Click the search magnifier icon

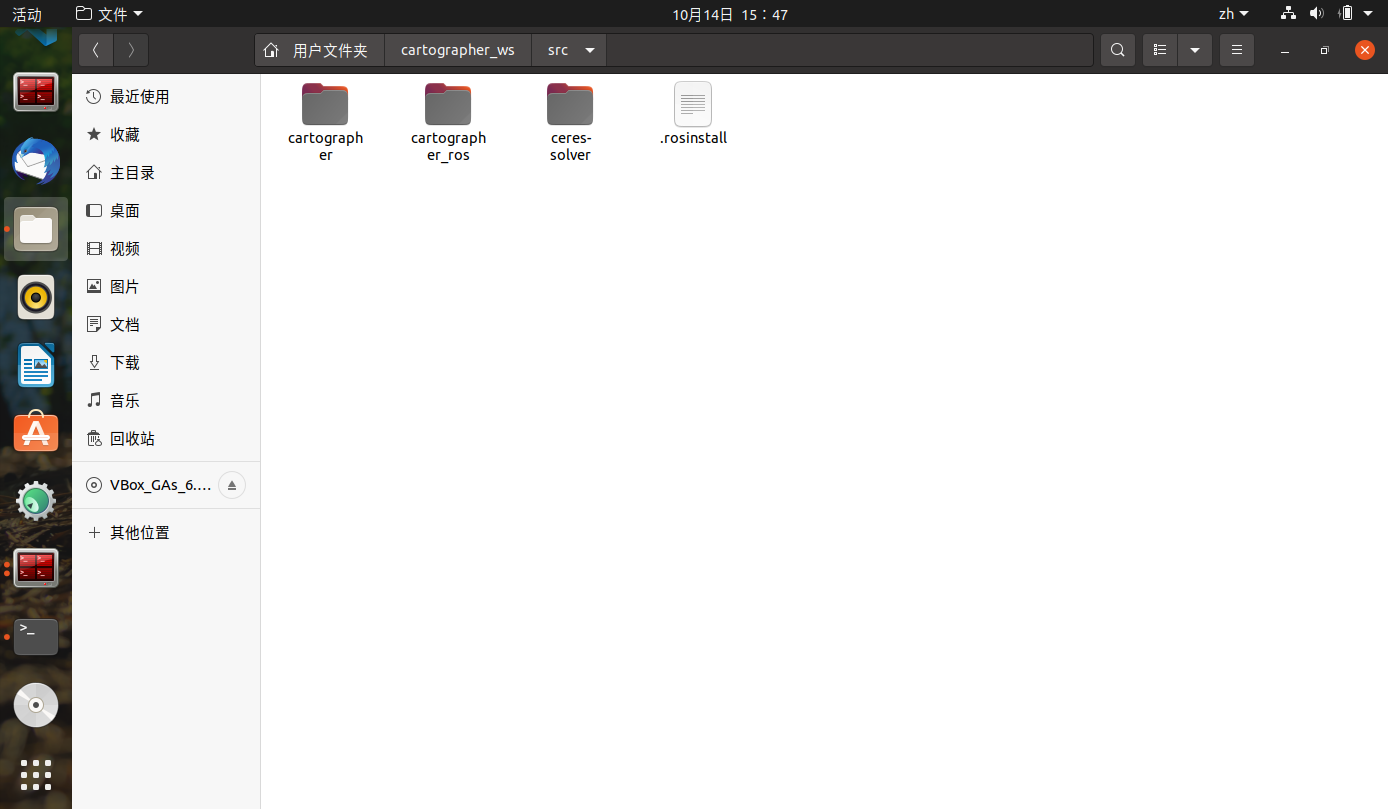tap(1118, 50)
